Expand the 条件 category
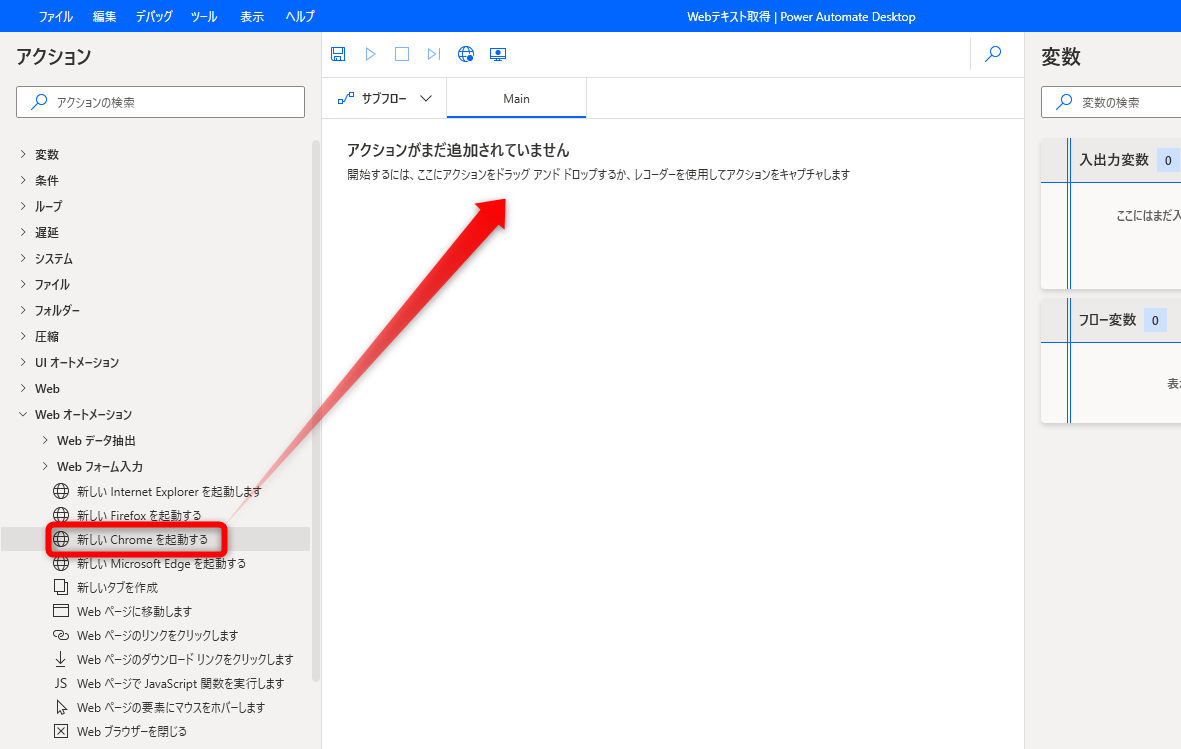 [x=46, y=180]
